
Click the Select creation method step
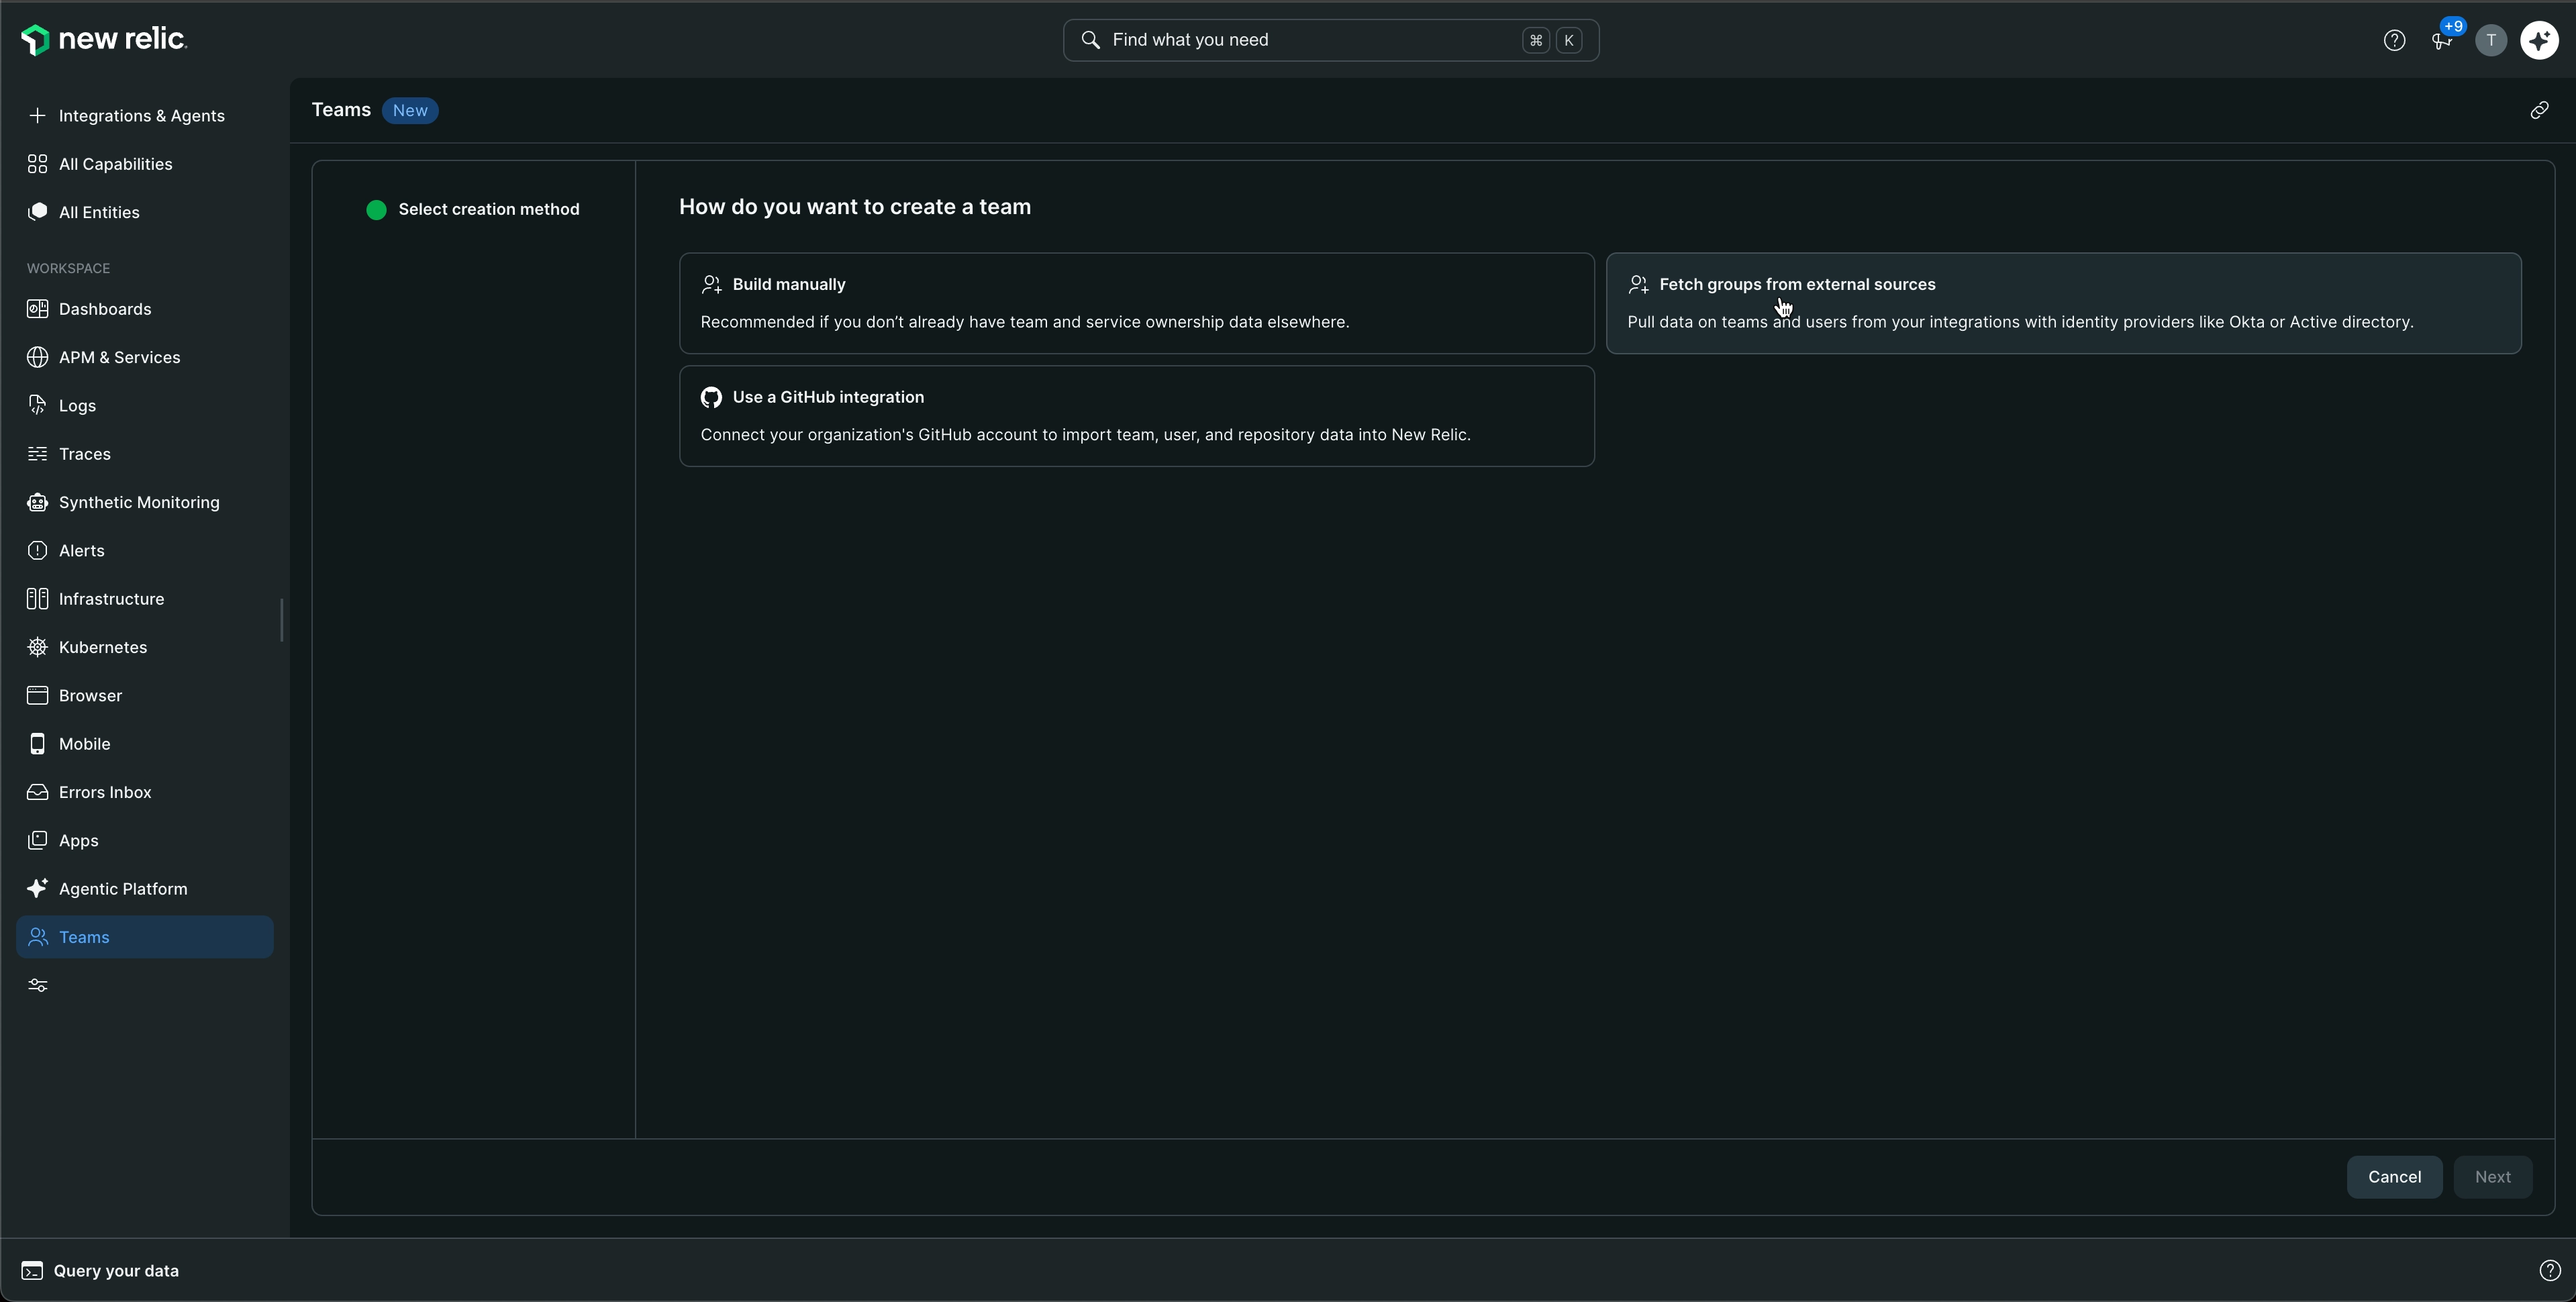point(473,209)
